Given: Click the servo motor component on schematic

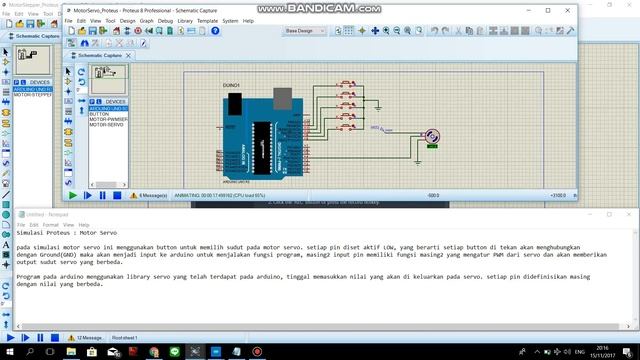Looking at the screenshot, I should [431, 136].
